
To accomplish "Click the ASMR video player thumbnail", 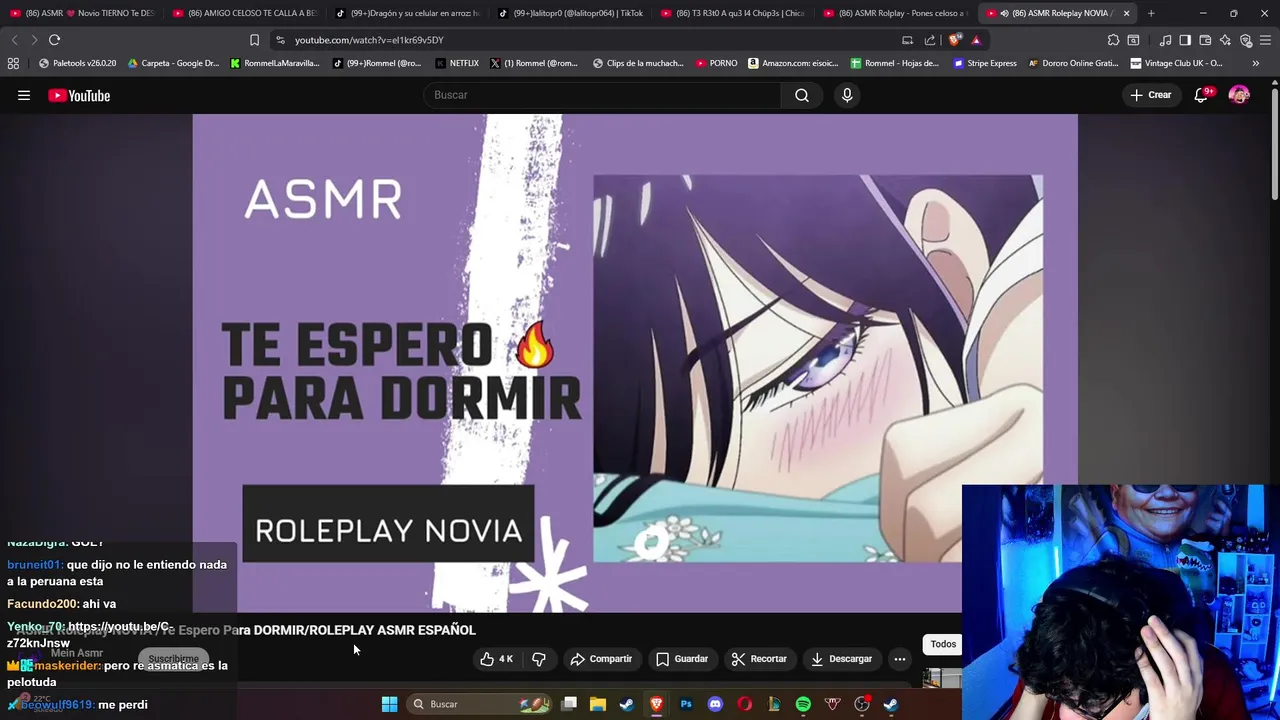I will point(635,363).
